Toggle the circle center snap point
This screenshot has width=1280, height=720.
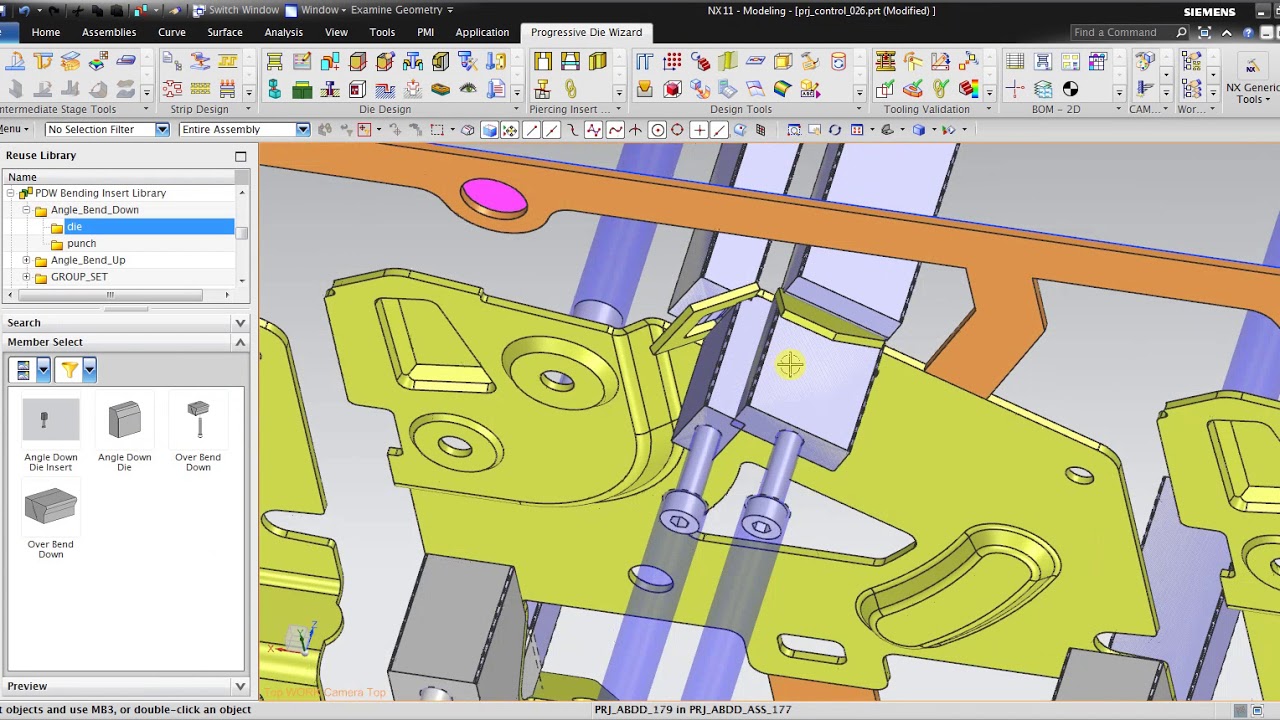(x=657, y=130)
